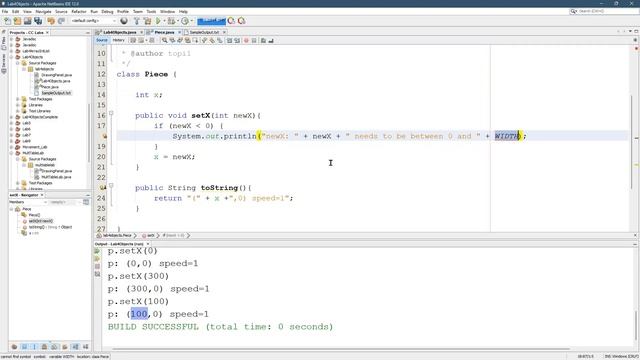Expand the Lab4ObjectsComplete project node
Screen dimensions: 640x360
click(x=12, y=117)
